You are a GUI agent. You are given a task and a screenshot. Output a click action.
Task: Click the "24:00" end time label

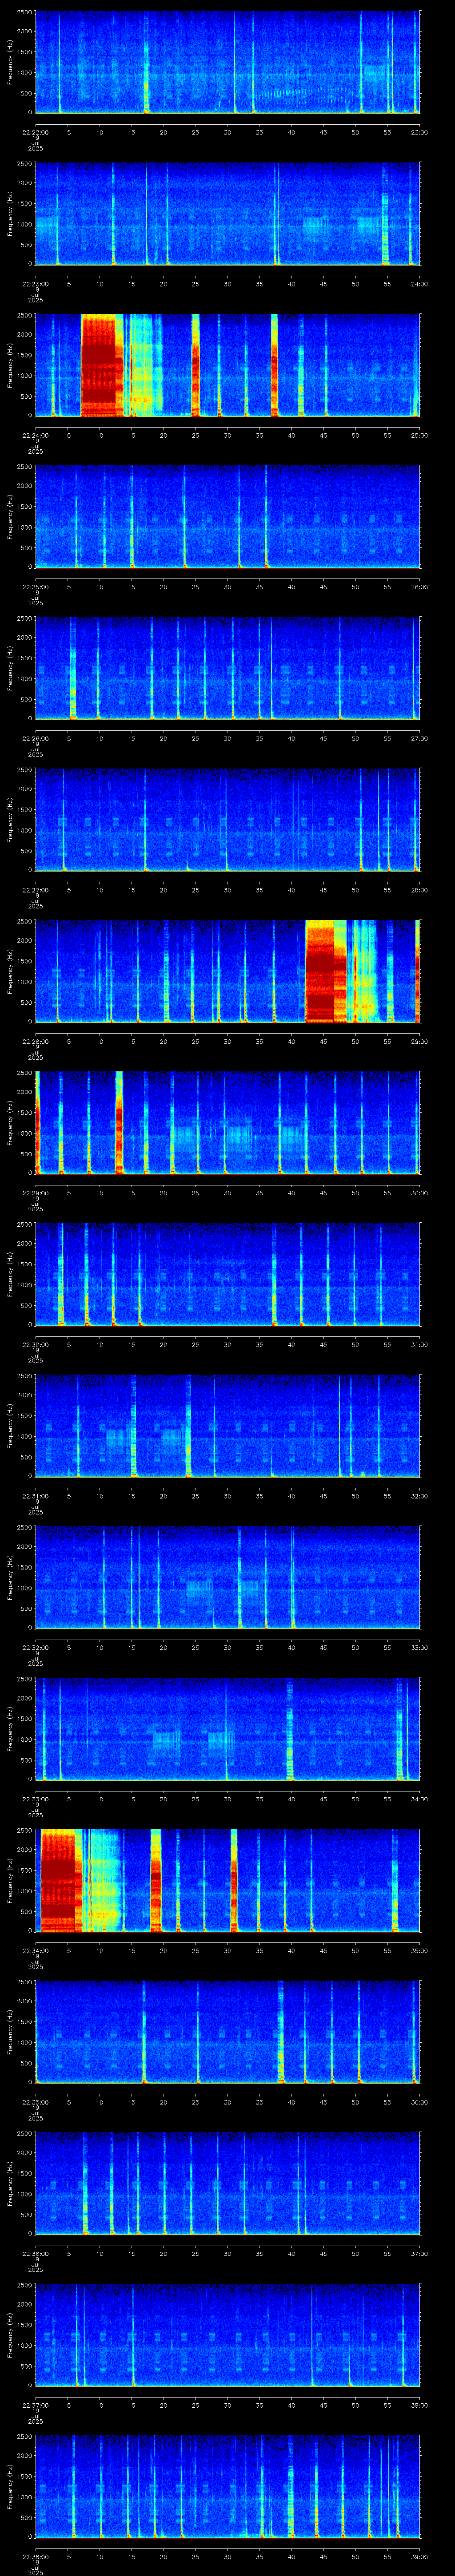420,284
